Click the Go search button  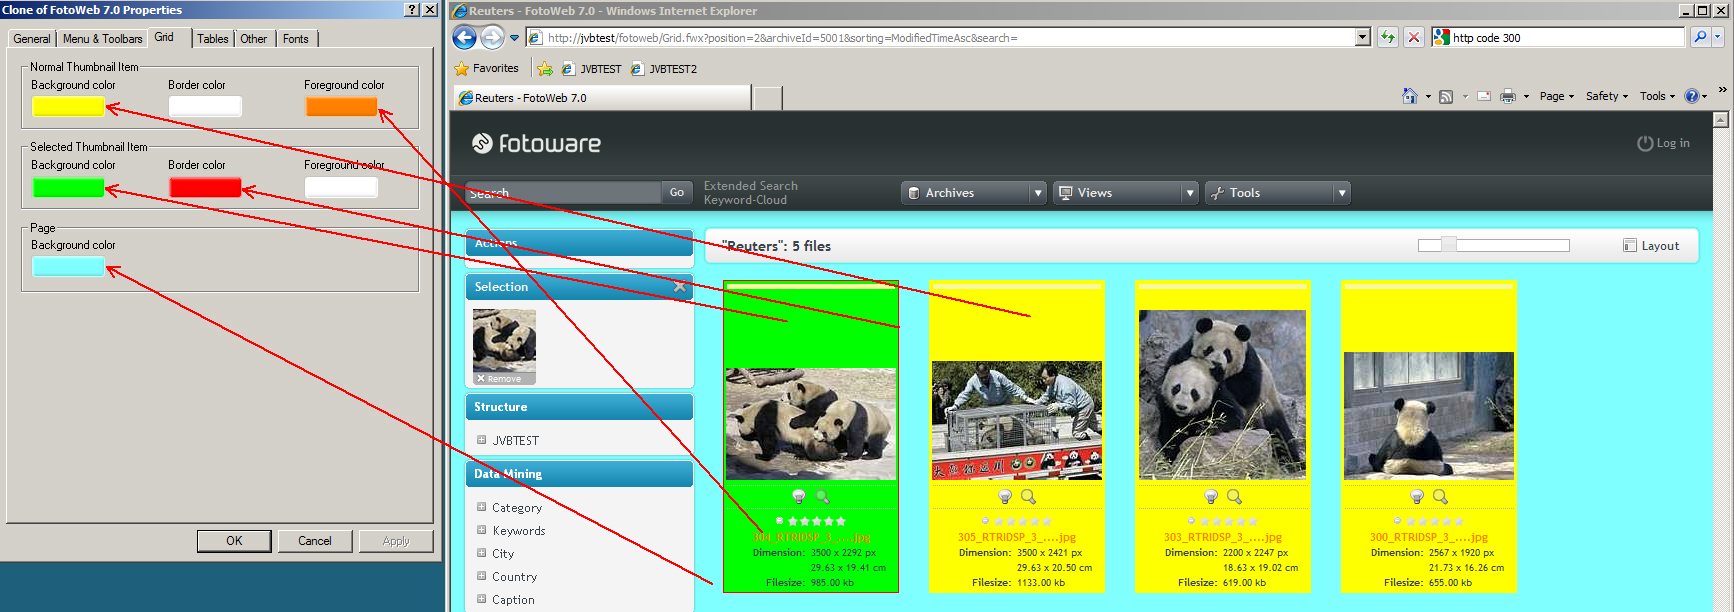tap(677, 193)
